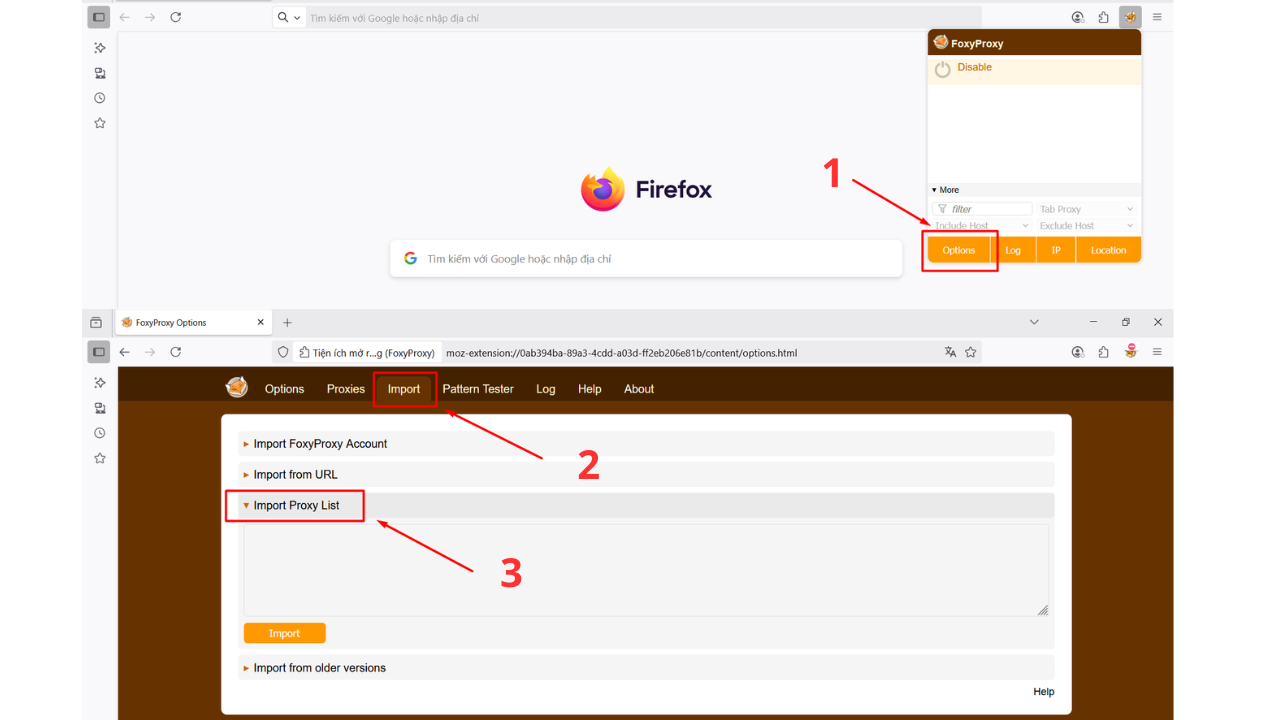Image resolution: width=1280 pixels, height=720 pixels.
Task: Open Help tab in options header
Action: point(590,389)
